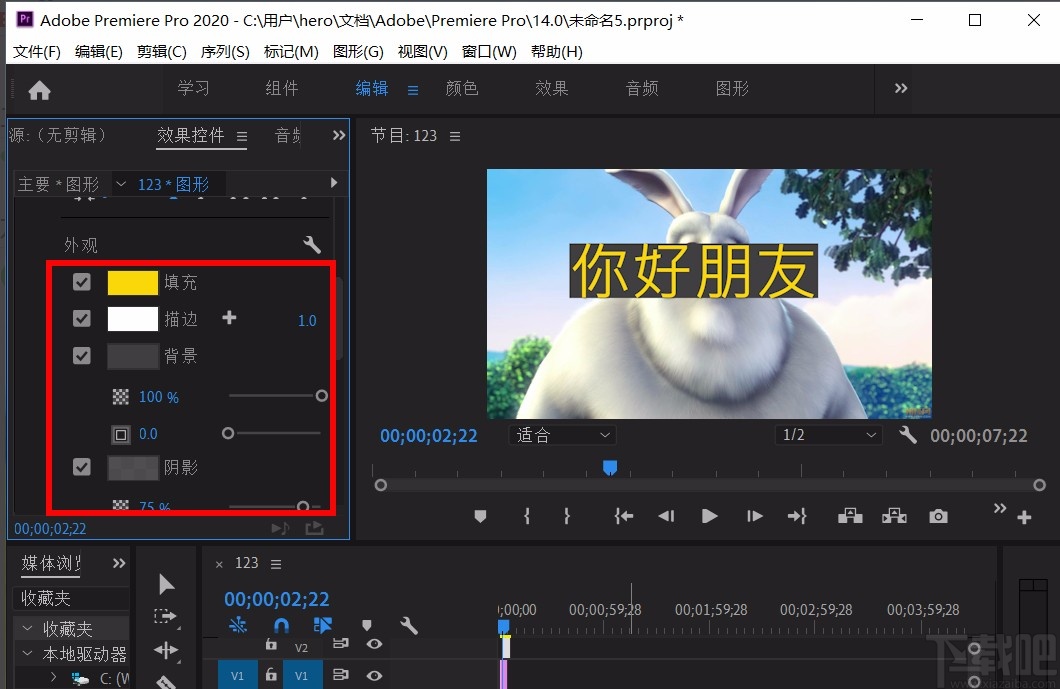Show more workspaces with double chevron
The height and width of the screenshot is (689, 1060).
coord(900,89)
